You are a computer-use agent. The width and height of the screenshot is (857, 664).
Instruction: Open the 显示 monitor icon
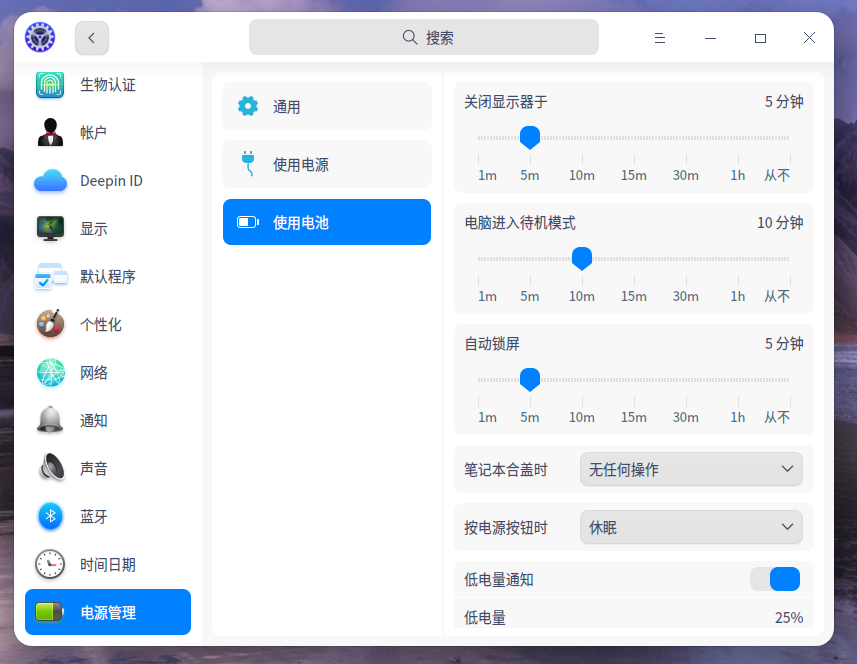pyautogui.click(x=50, y=228)
